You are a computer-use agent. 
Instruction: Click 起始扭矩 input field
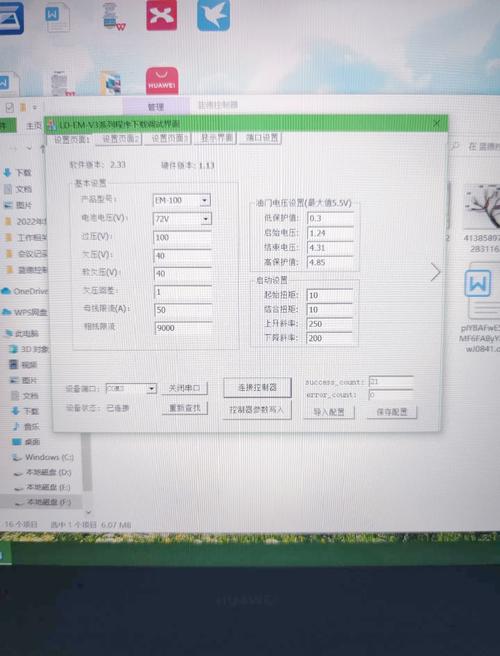tap(330, 295)
